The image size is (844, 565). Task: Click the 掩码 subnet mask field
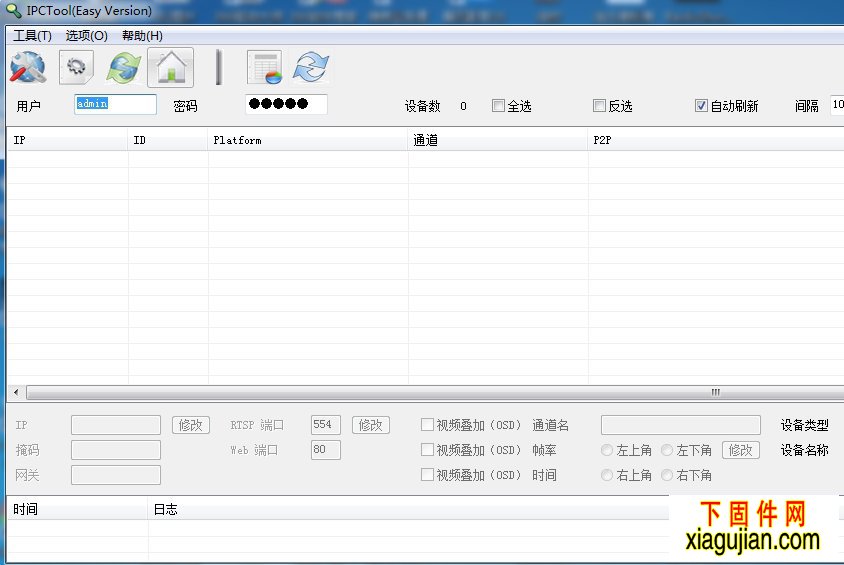[116, 450]
